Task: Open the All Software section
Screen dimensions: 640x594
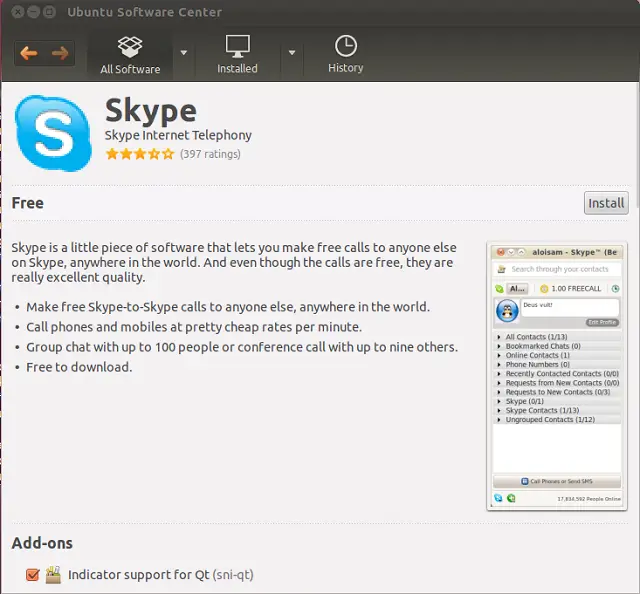Action: 130,56
